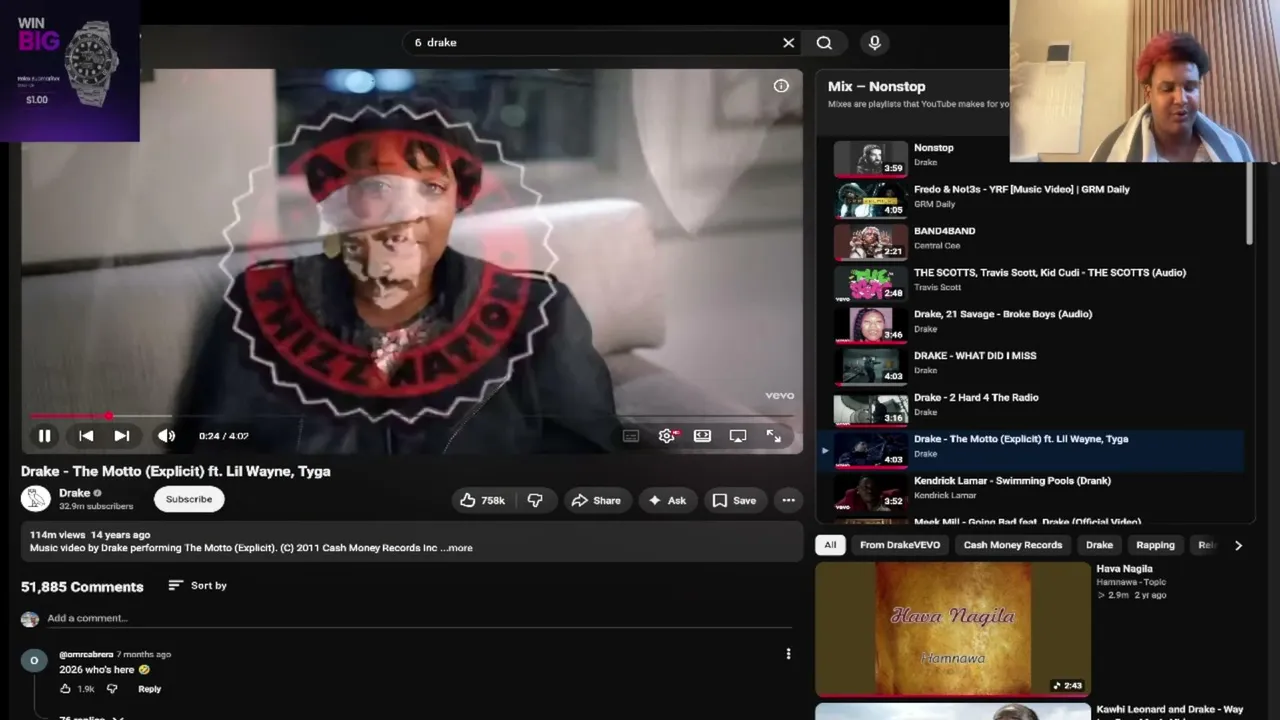Open the Kawhi Leonard and Drake video
1280x720 pixels.
coord(1169,711)
